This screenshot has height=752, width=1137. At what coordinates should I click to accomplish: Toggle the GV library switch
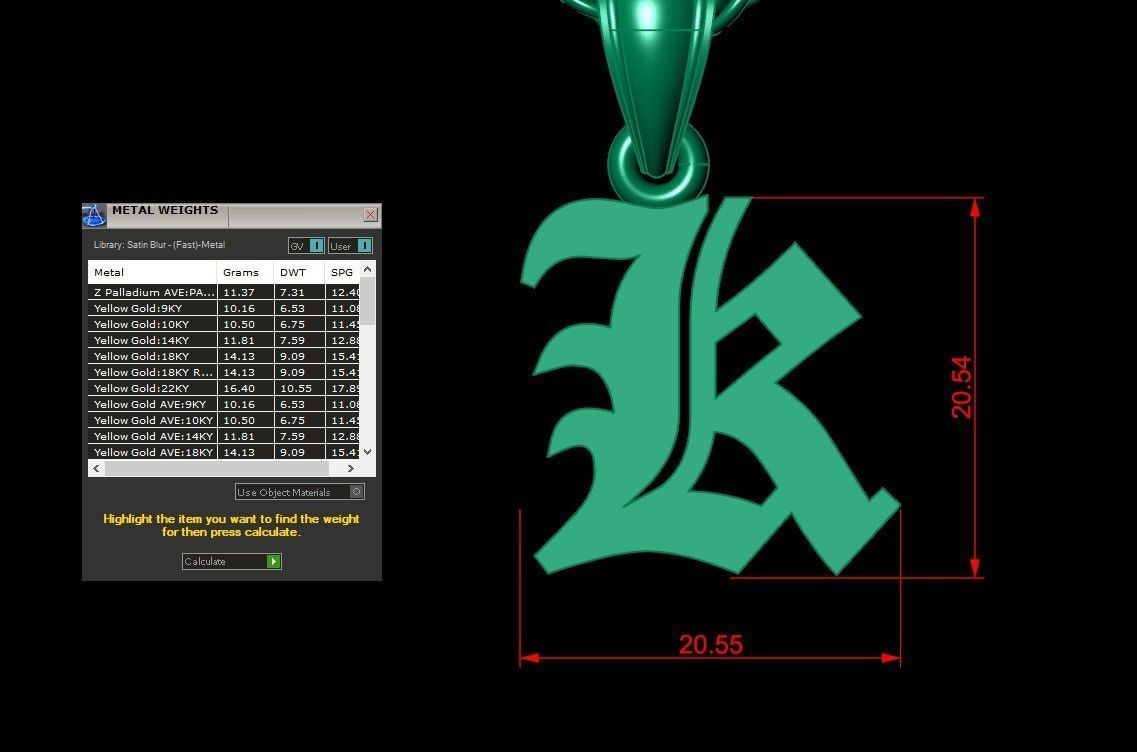pyautogui.click(x=306, y=246)
